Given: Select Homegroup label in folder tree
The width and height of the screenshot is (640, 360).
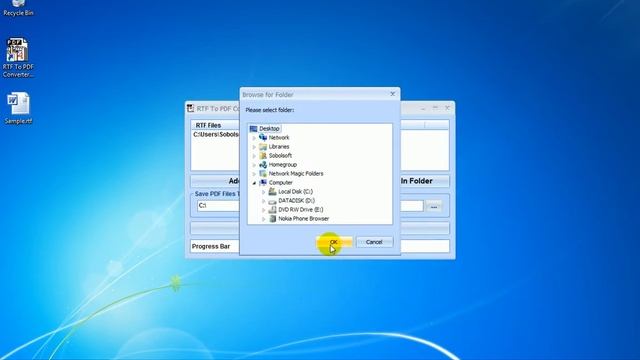Looking at the screenshot, I should click(282, 164).
